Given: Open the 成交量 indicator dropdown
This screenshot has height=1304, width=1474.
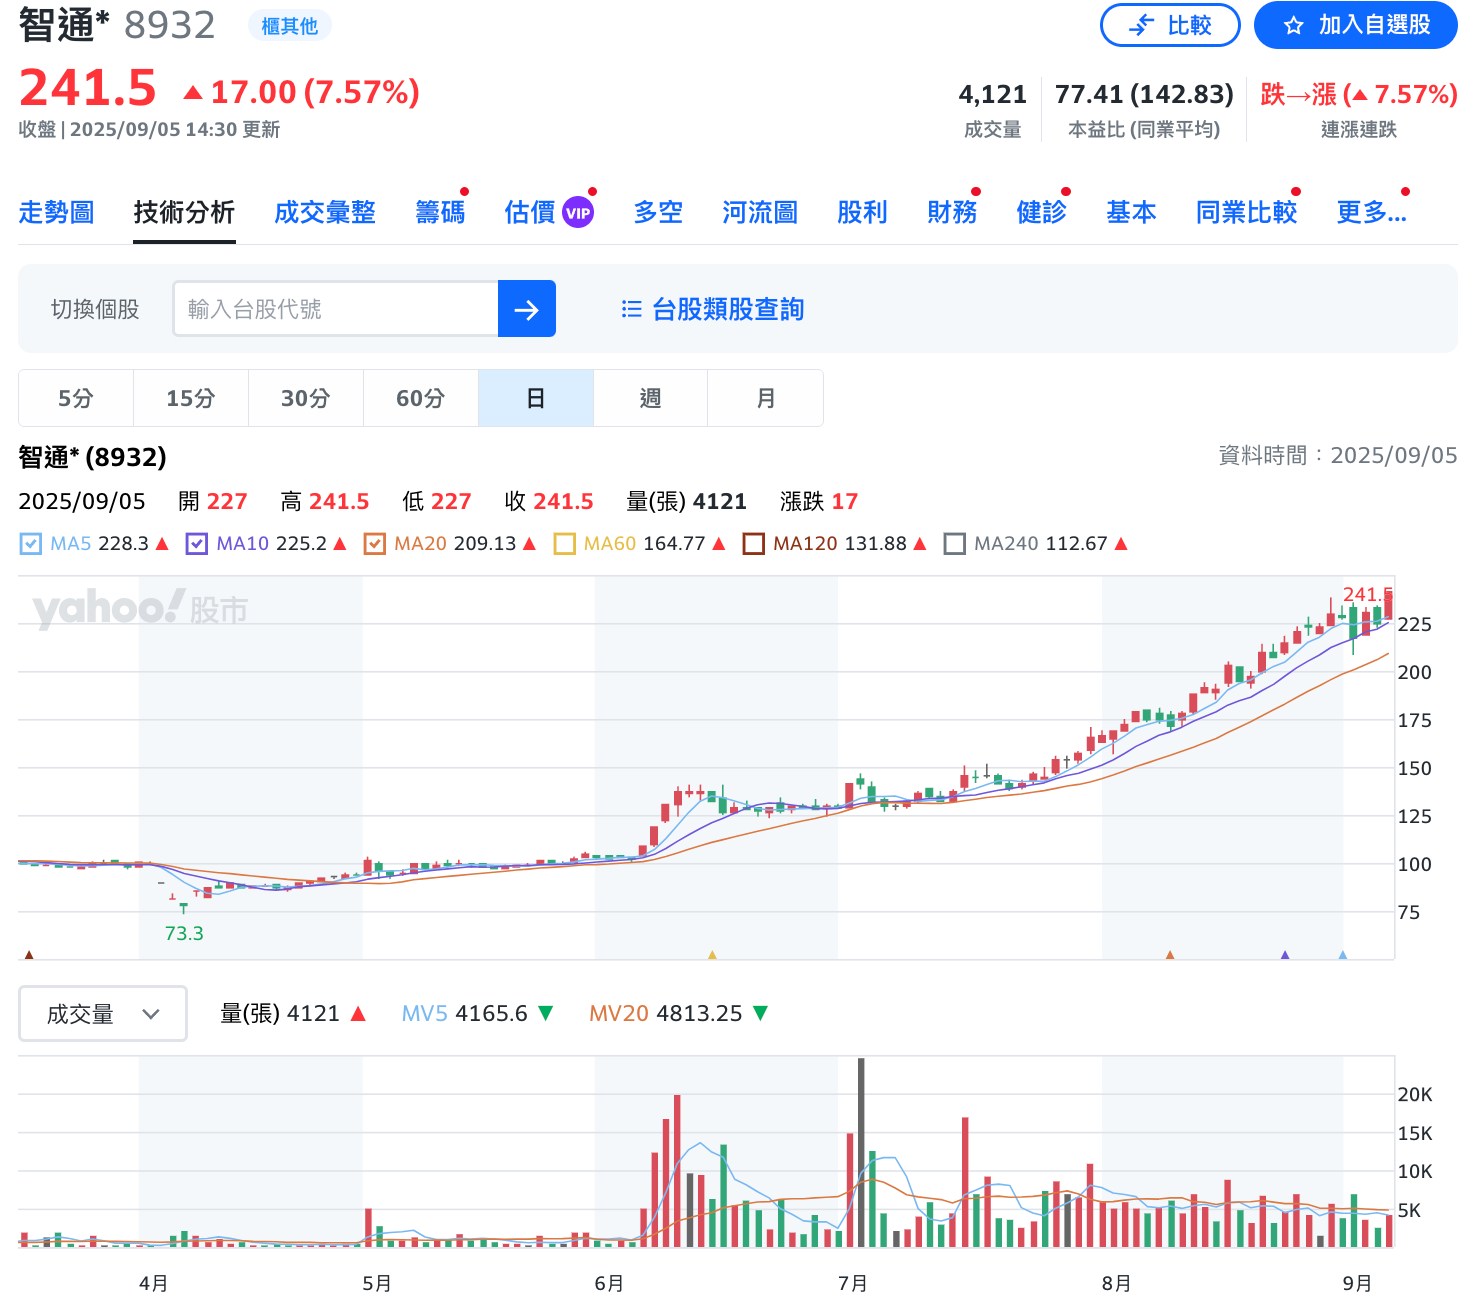Looking at the screenshot, I should click(102, 1014).
